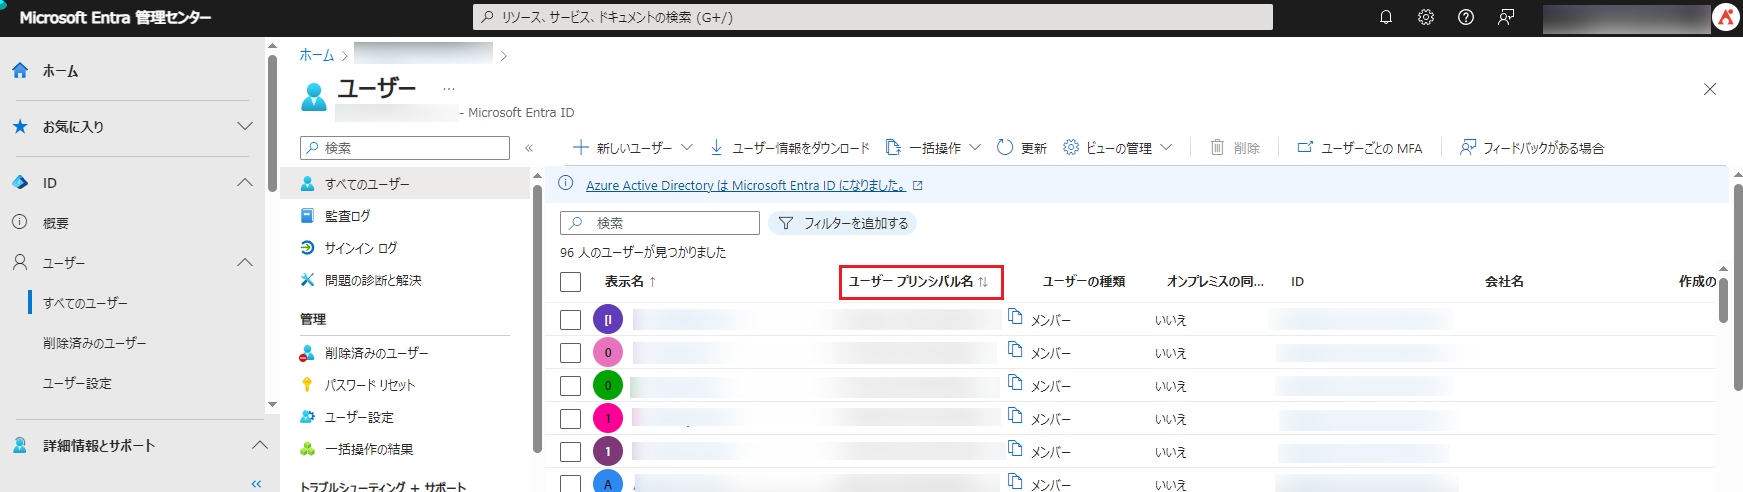Click the ホーム breadcrumb link
The height and width of the screenshot is (492, 1743).
coord(317,55)
